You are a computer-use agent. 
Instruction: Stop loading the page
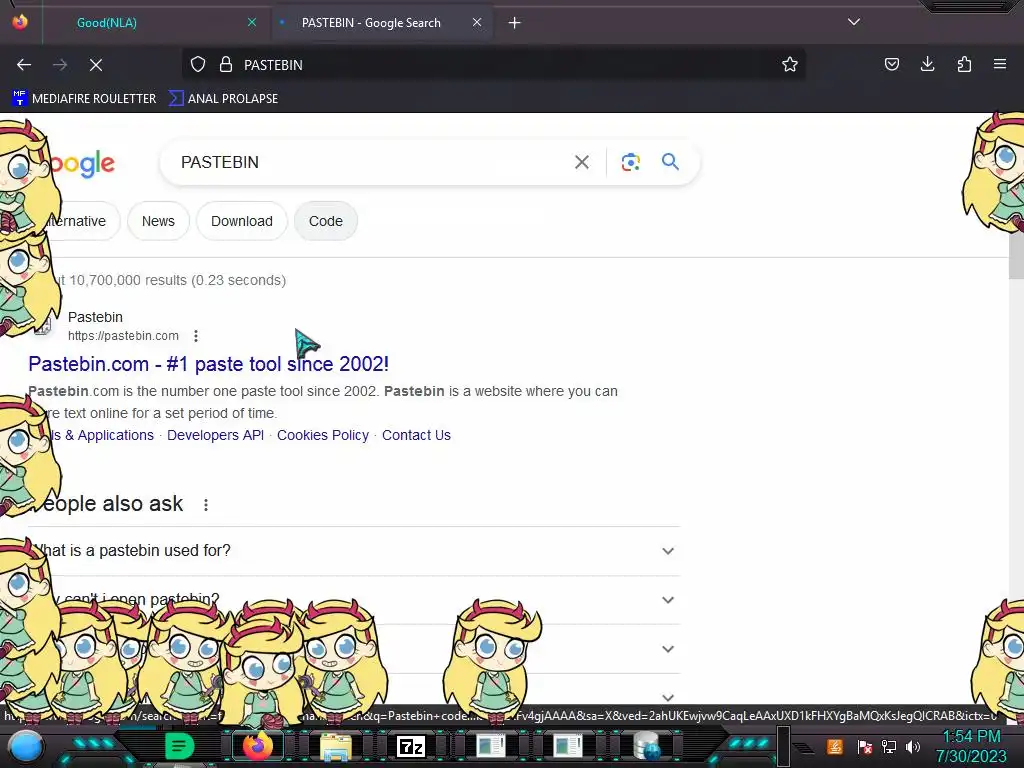pos(96,65)
